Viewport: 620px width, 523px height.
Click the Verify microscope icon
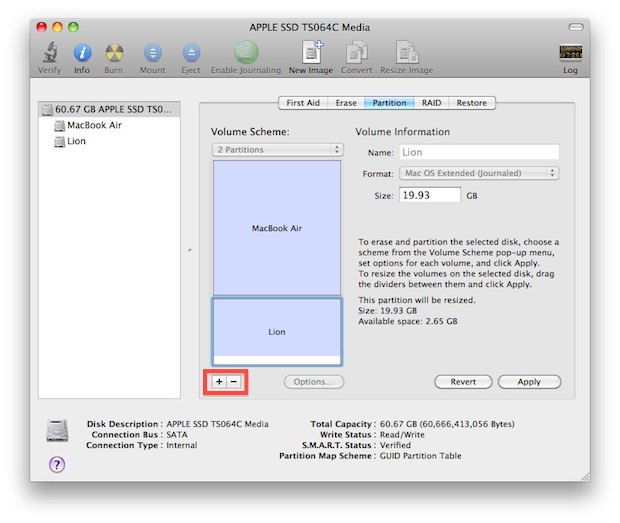pos(50,53)
